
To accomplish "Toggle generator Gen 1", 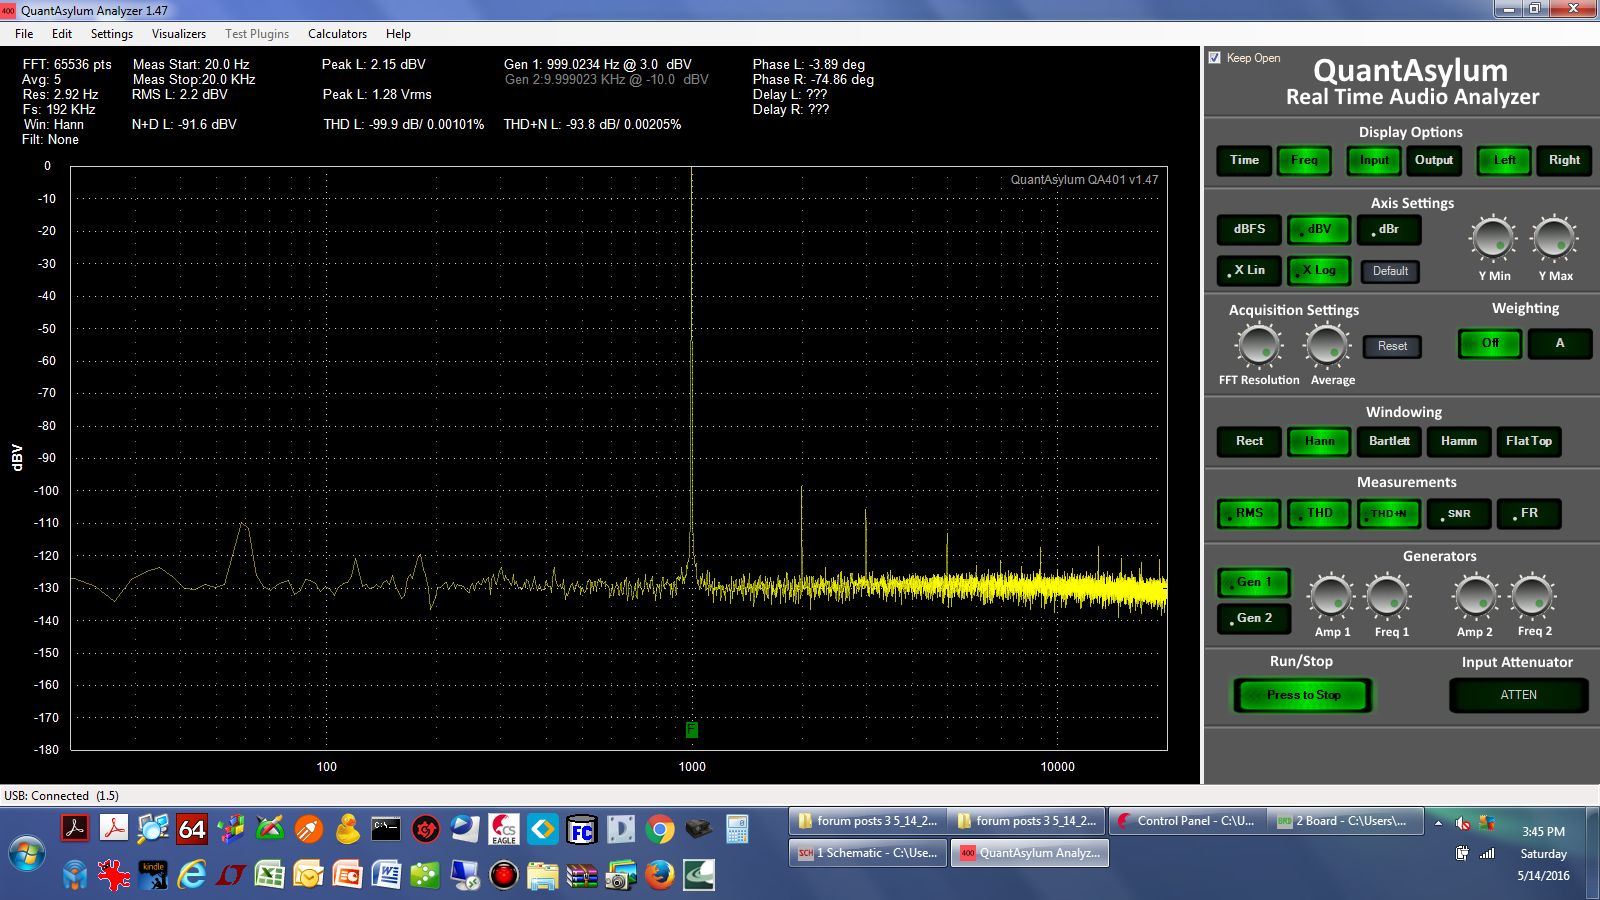I will [1254, 582].
